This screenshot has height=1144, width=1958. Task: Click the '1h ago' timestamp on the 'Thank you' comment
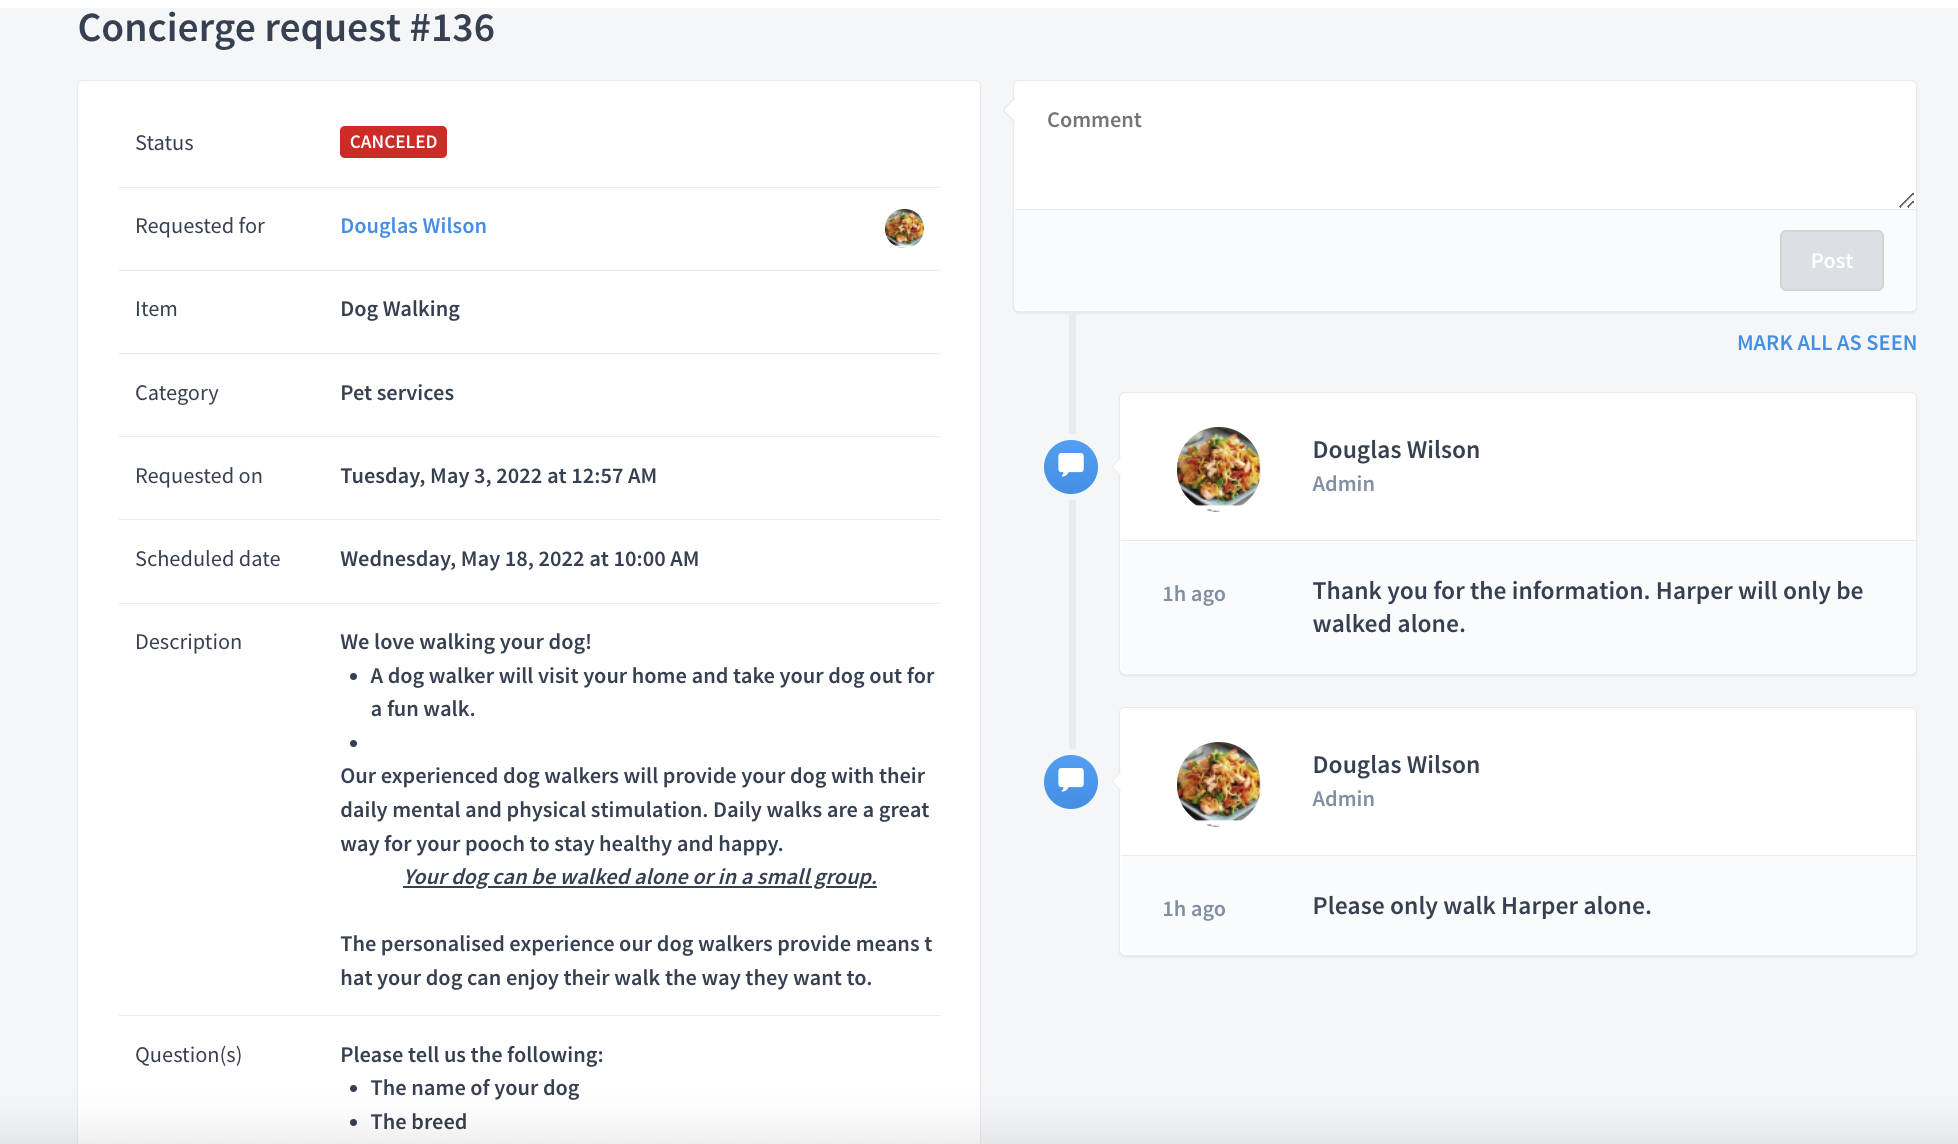pos(1193,594)
